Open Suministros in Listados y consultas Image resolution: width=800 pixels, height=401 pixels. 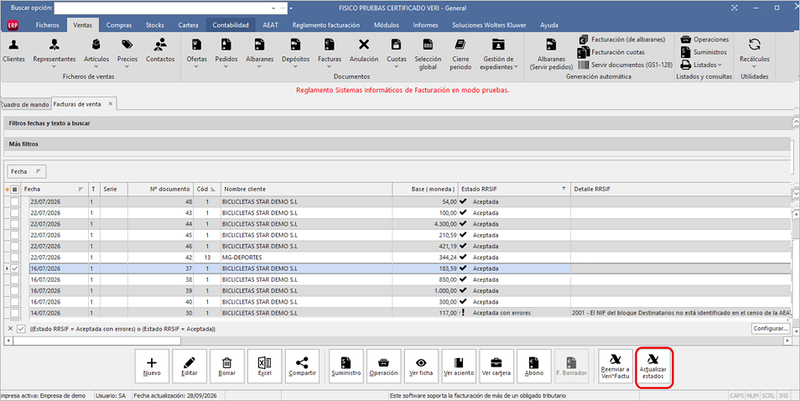coord(704,52)
